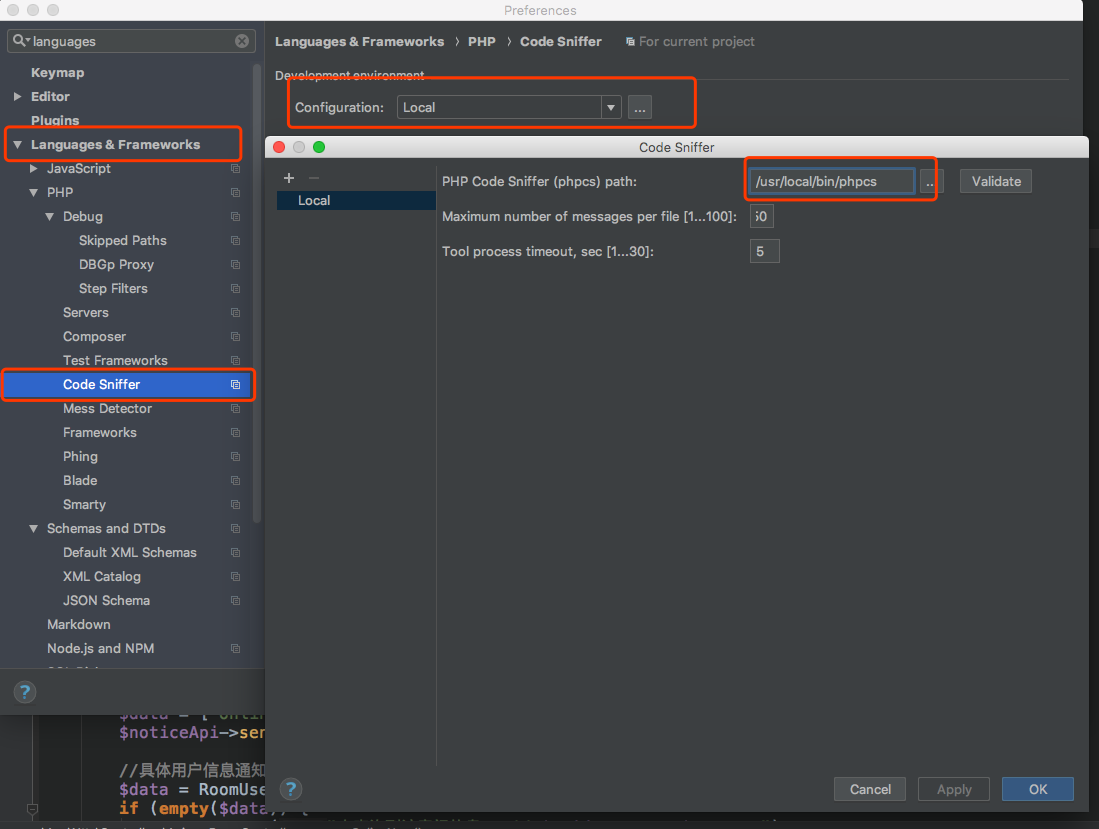Click the search magnifier icon
The height and width of the screenshot is (829, 1099).
click(20, 41)
